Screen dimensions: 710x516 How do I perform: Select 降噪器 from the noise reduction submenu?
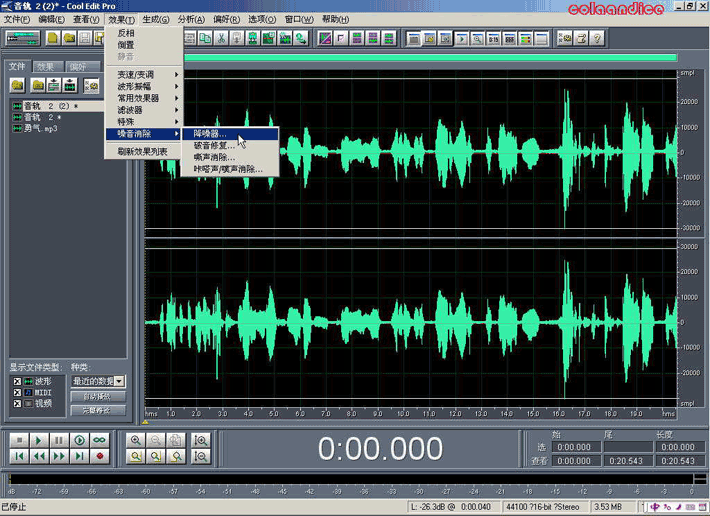(x=211, y=133)
